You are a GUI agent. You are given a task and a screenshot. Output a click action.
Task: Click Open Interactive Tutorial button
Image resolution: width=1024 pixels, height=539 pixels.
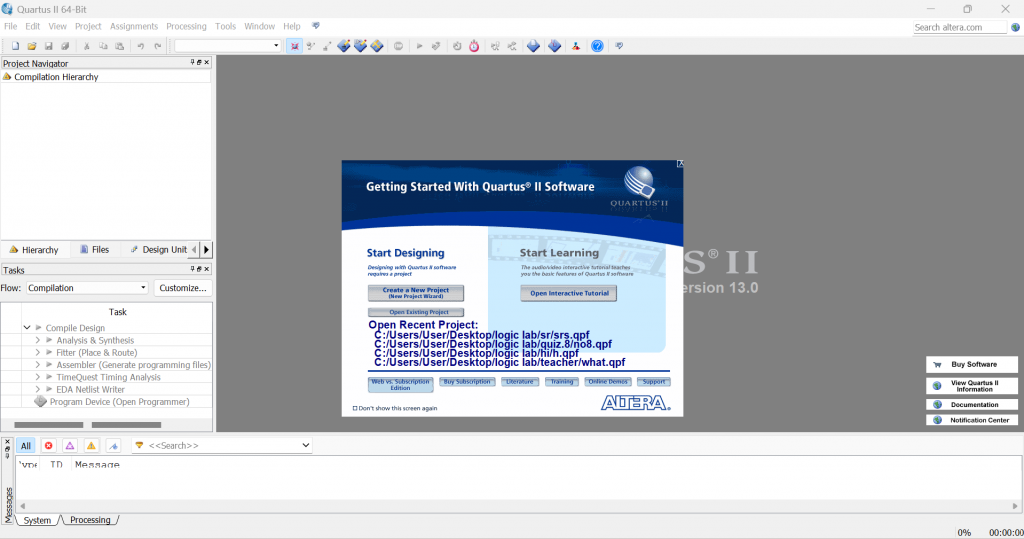pyautogui.click(x=569, y=293)
